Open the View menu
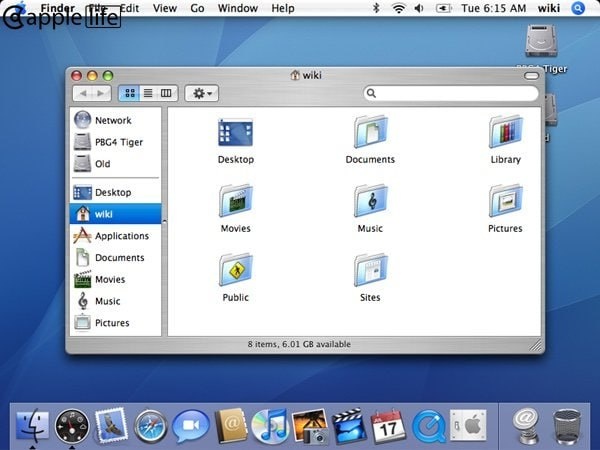Image resolution: width=600 pixels, height=450 pixels. (x=165, y=8)
